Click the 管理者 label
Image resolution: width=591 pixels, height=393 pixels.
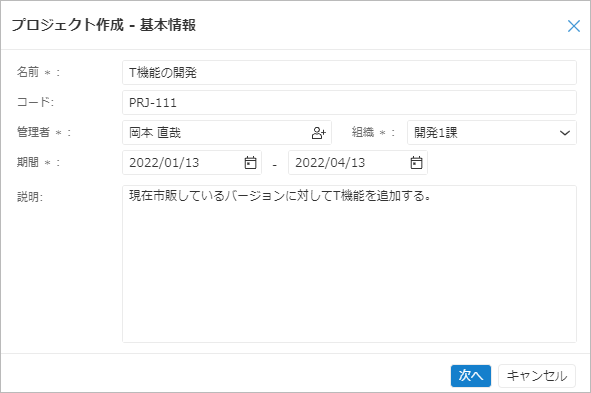coord(33,132)
